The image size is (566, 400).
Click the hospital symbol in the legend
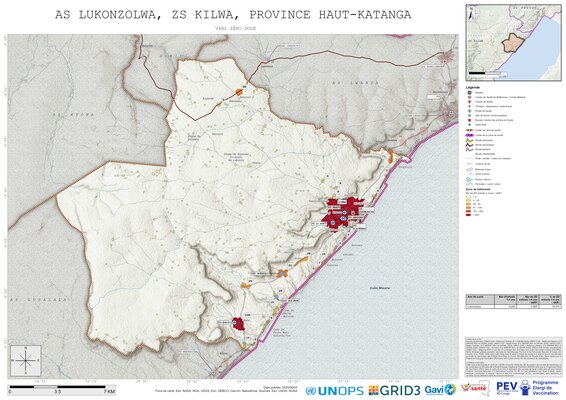469,93
